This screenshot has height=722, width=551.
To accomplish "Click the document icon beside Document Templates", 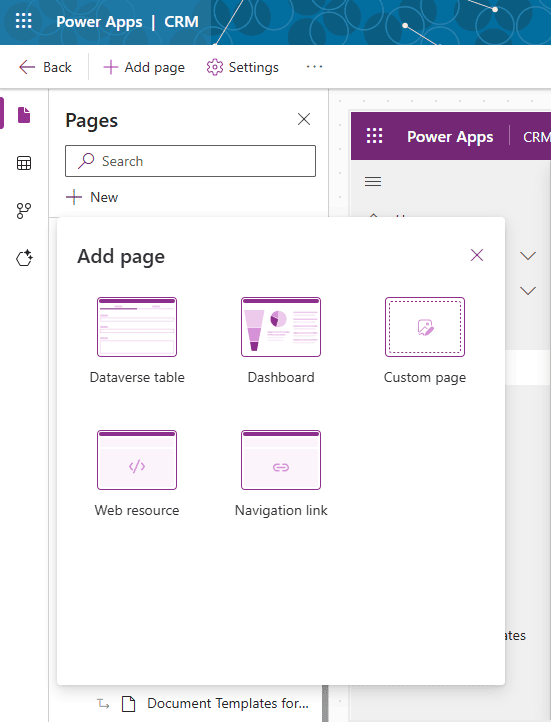I will (128, 704).
